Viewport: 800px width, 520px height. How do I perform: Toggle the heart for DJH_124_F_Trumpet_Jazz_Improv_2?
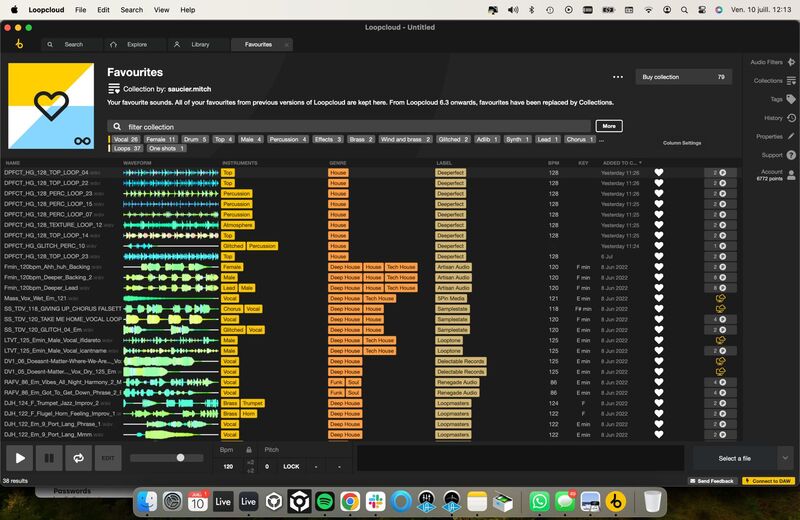click(x=659, y=403)
